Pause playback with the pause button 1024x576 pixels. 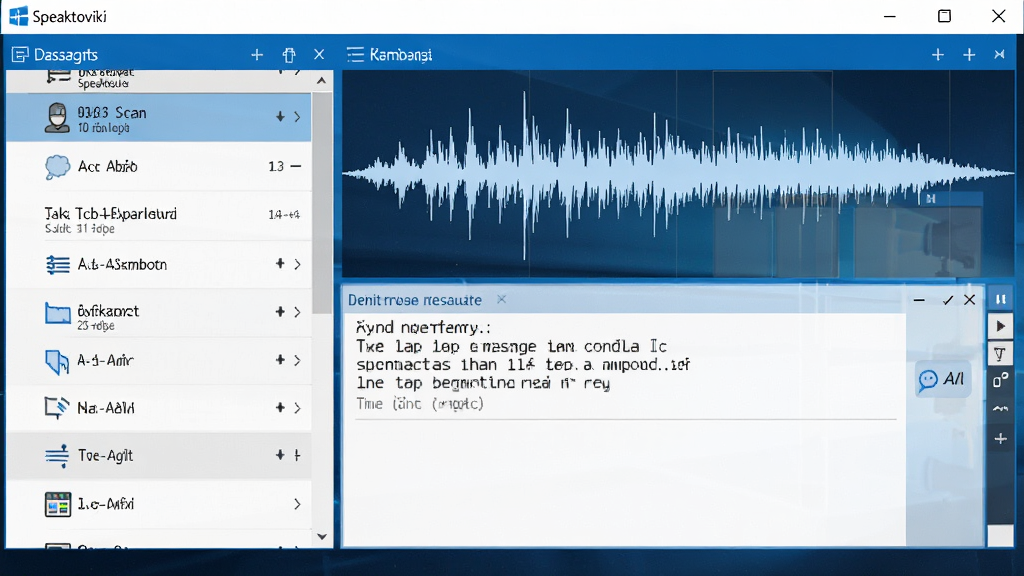click(x=1000, y=299)
